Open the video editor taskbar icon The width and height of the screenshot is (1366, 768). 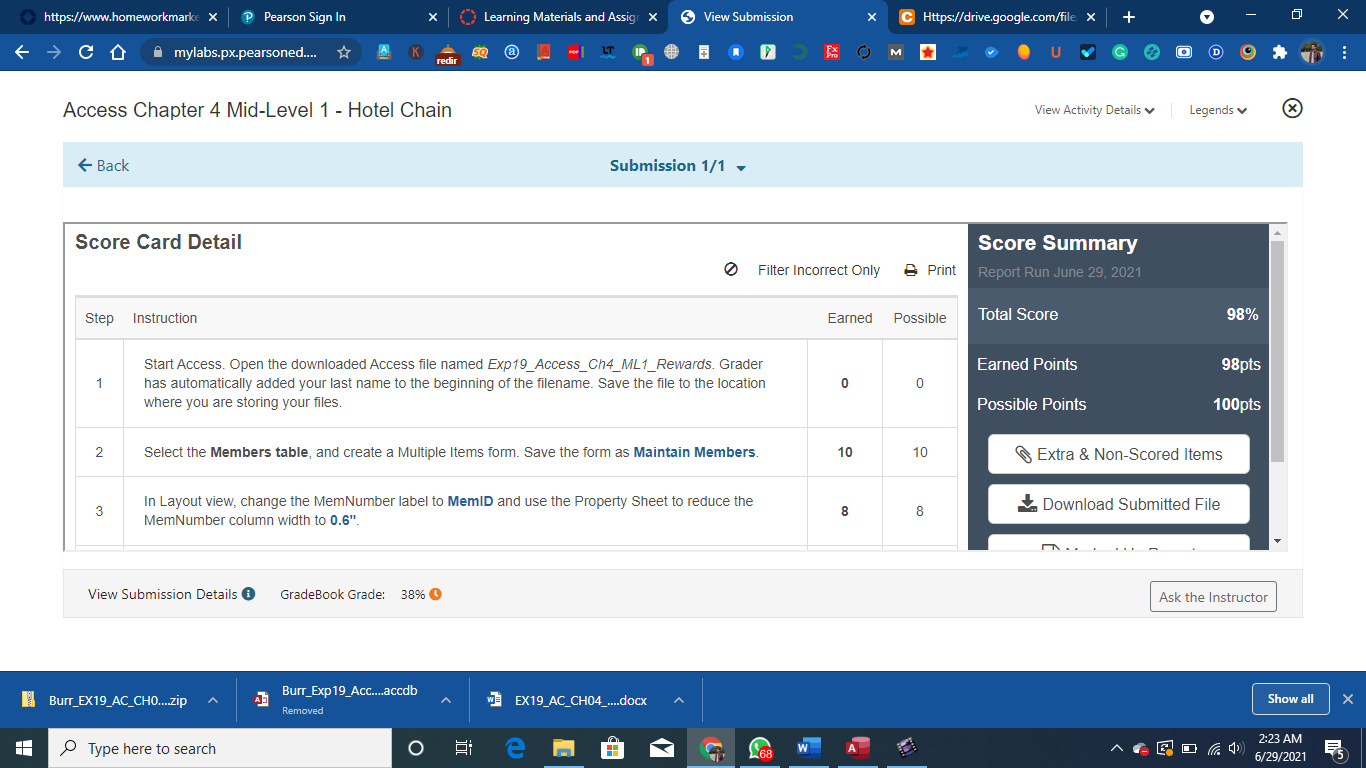click(907, 748)
